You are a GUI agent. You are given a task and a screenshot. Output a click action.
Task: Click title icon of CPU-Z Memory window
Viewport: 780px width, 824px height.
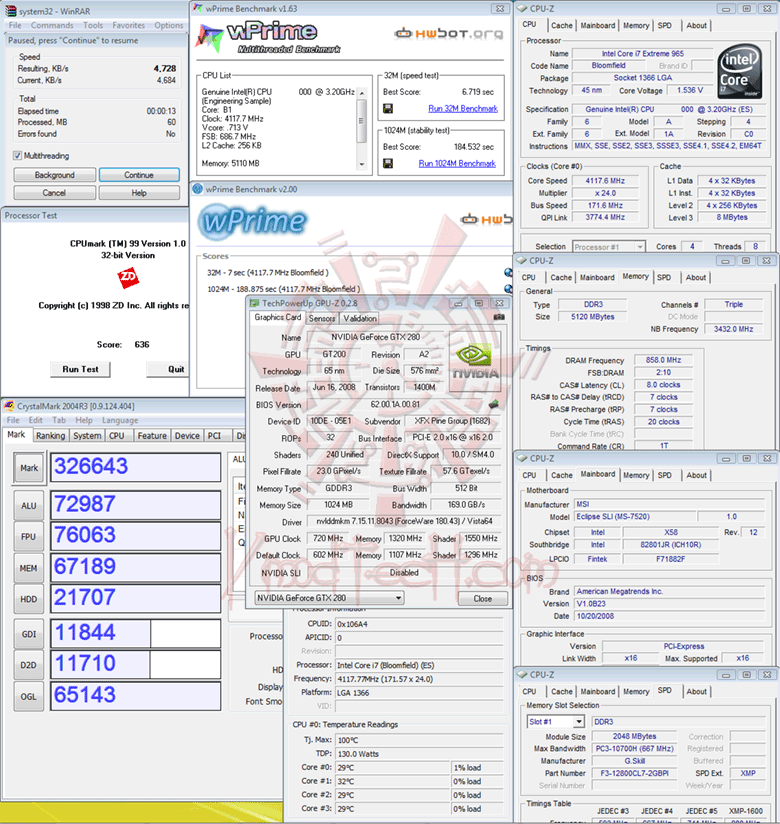(521, 261)
